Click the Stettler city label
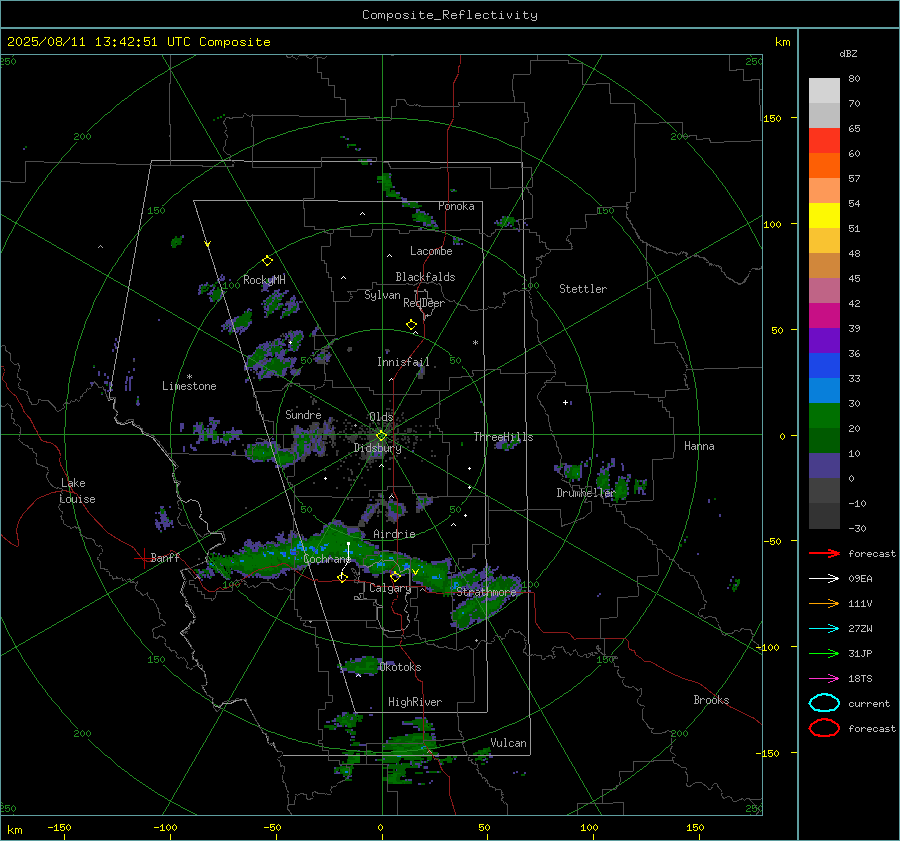Screen dimensions: 900x841 583,289
